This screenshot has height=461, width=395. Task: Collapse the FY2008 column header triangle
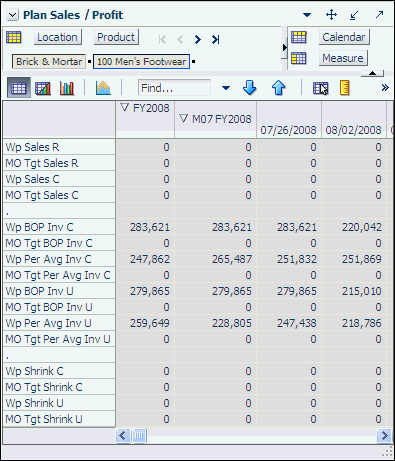tap(124, 107)
